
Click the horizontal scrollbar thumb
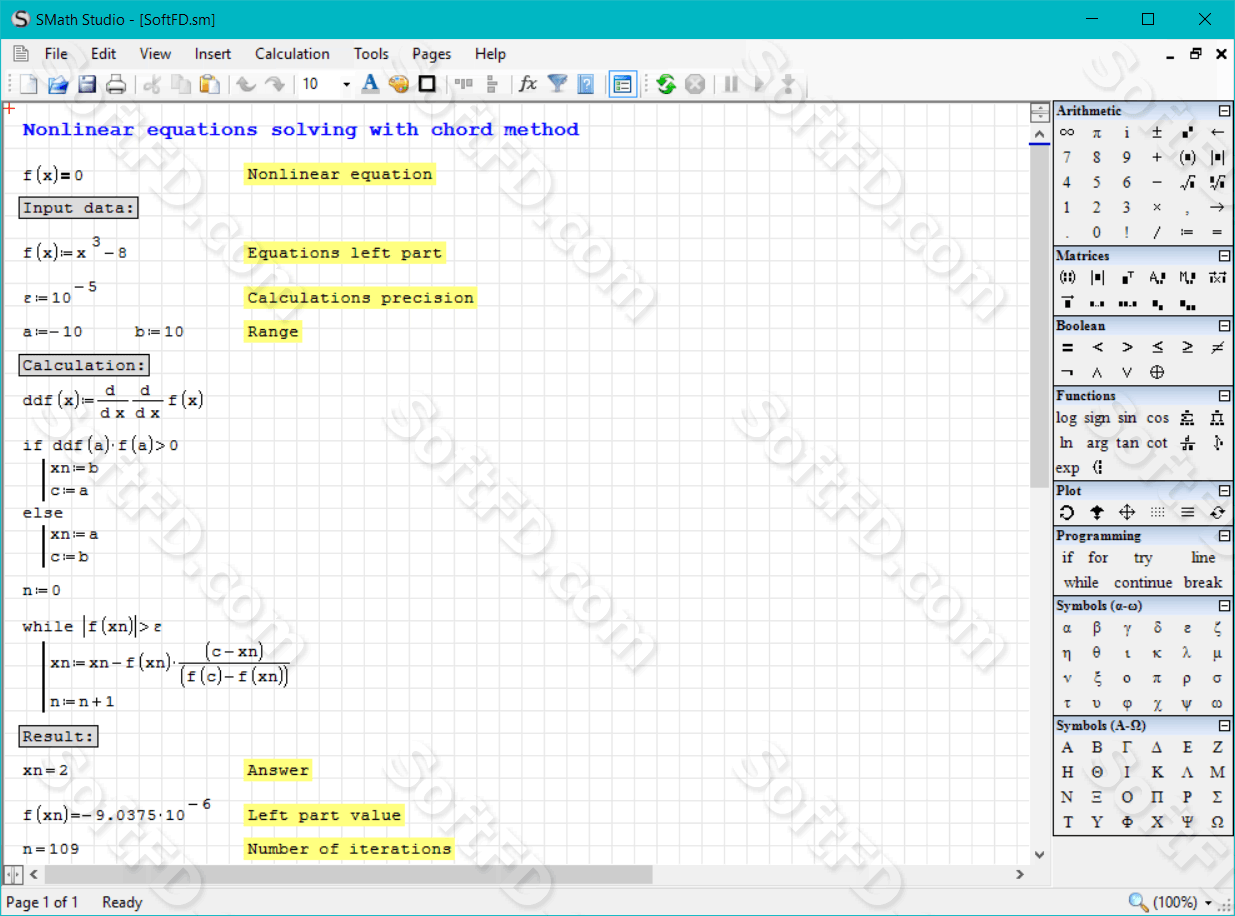[348, 874]
